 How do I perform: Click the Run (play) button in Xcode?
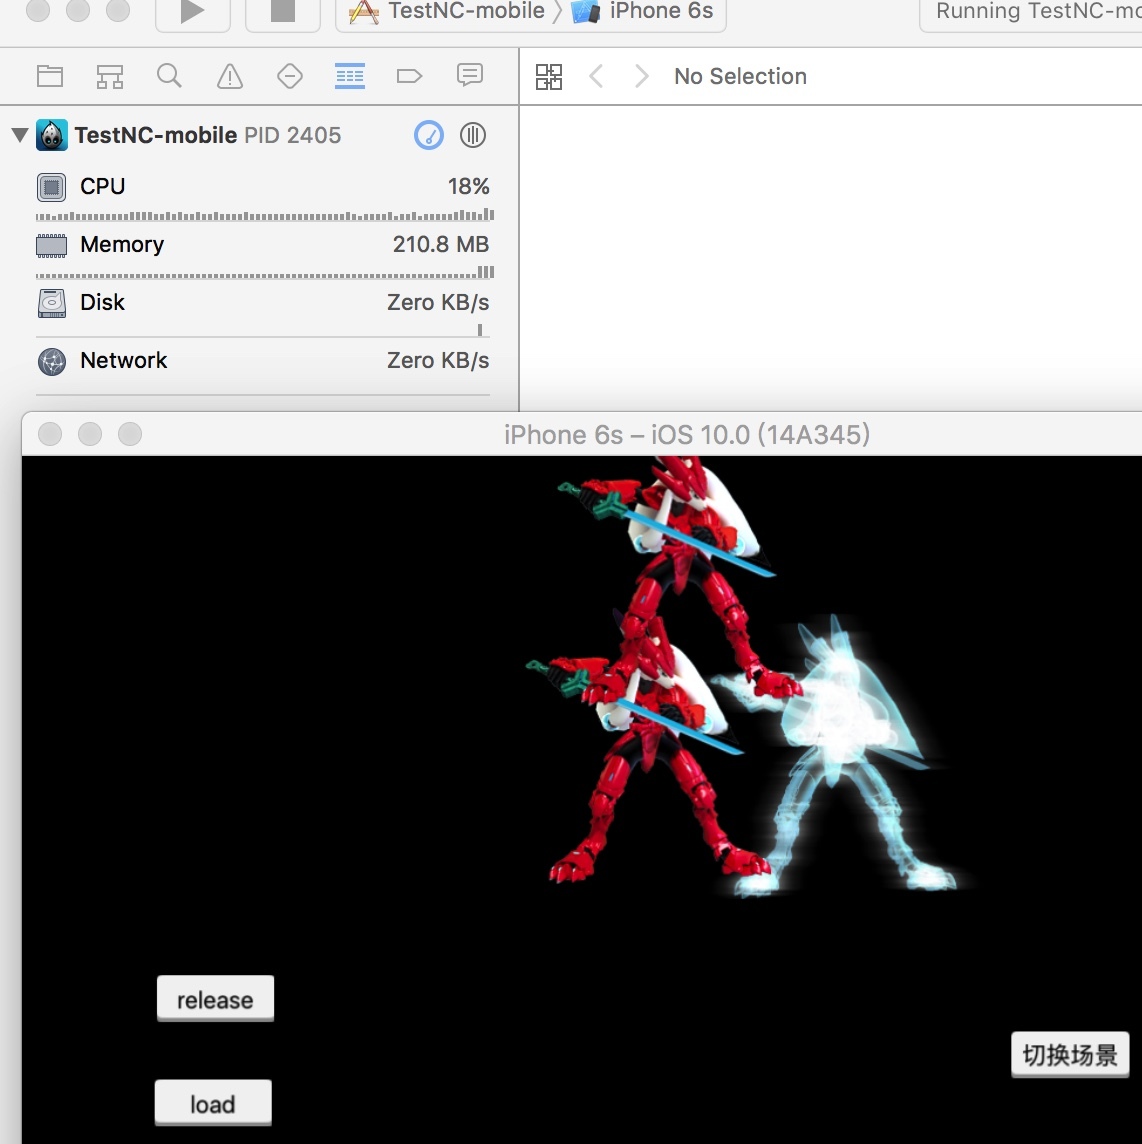click(193, 12)
